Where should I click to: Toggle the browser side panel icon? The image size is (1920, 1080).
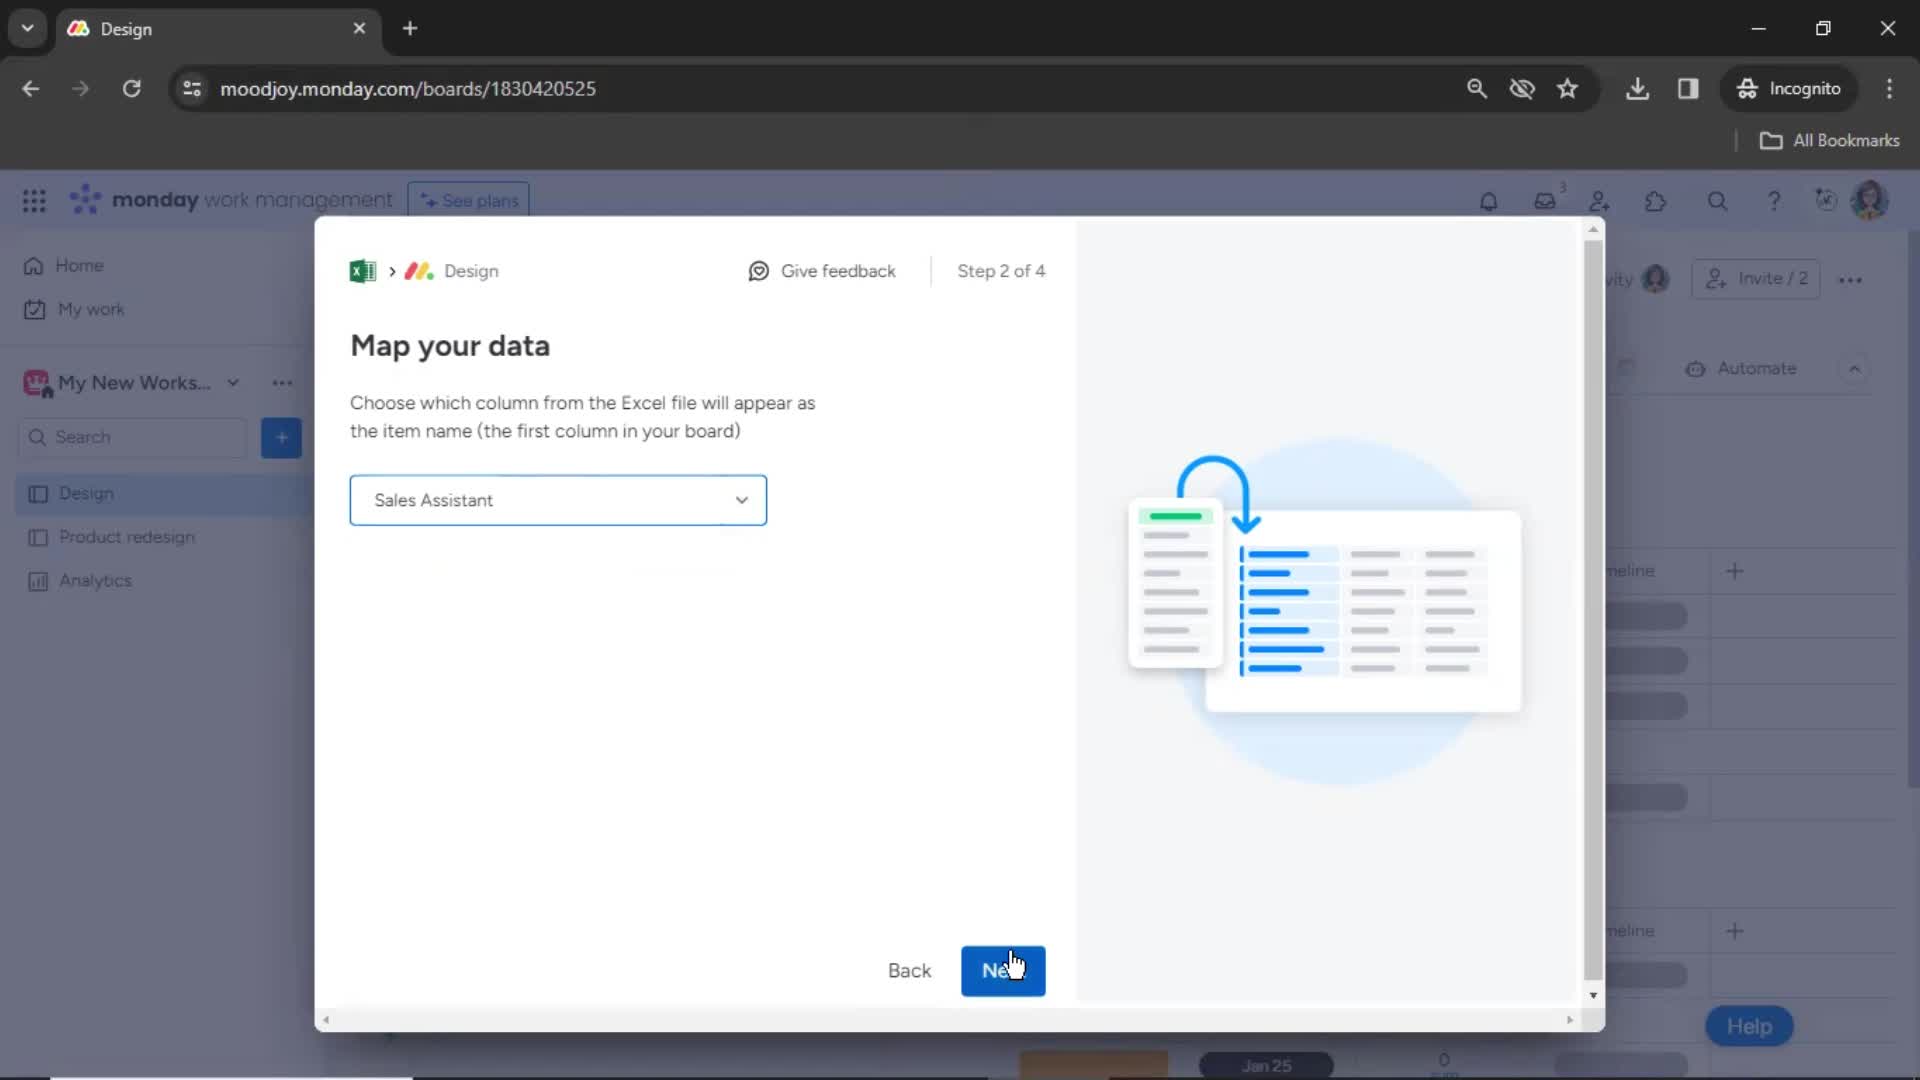1688,89
